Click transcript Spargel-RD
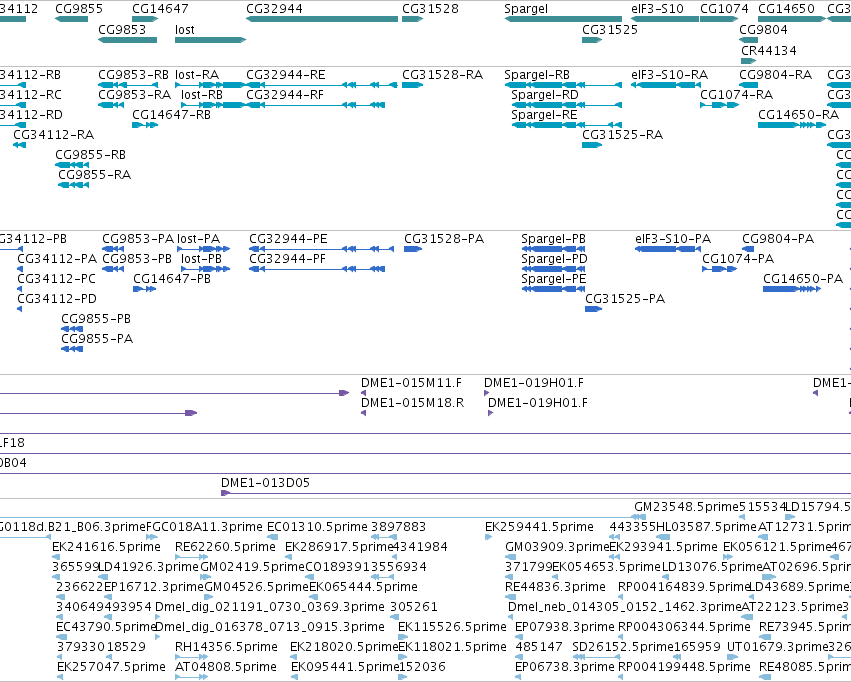 click(x=545, y=94)
